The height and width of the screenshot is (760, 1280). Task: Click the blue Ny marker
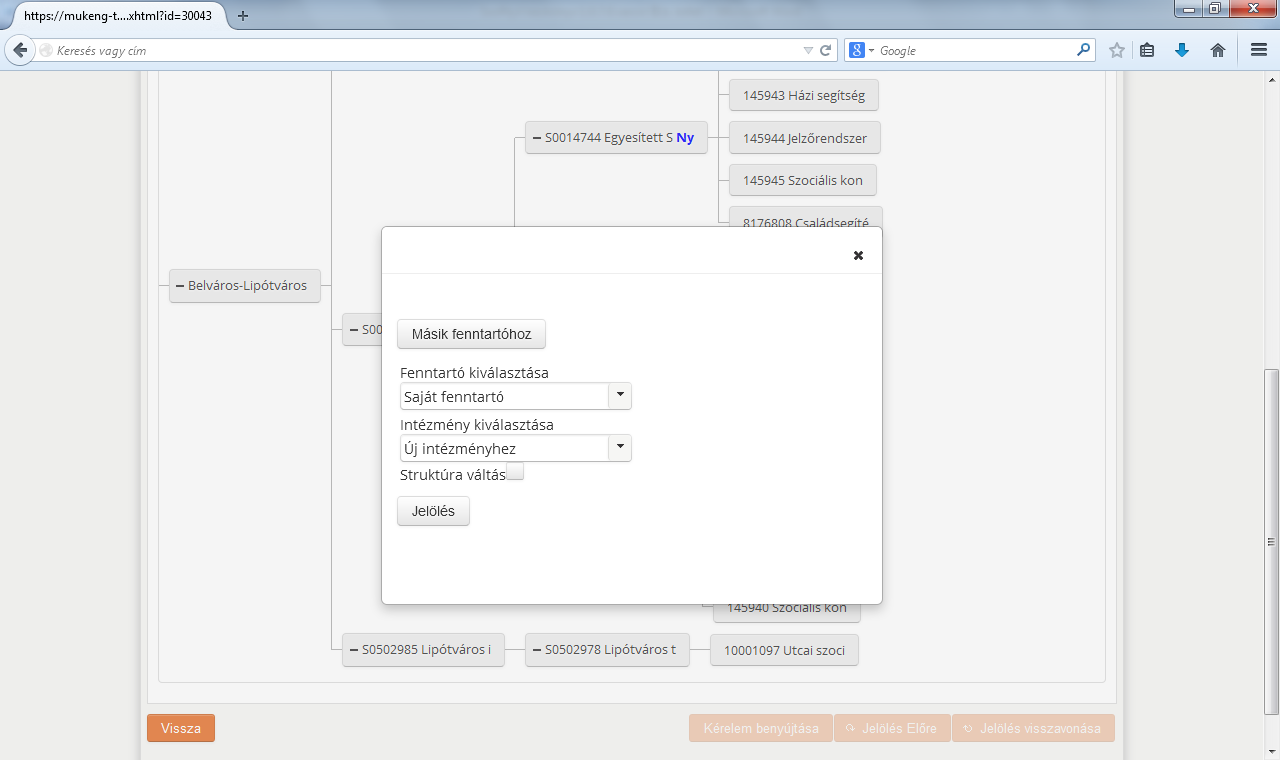[x=685, y=138]
